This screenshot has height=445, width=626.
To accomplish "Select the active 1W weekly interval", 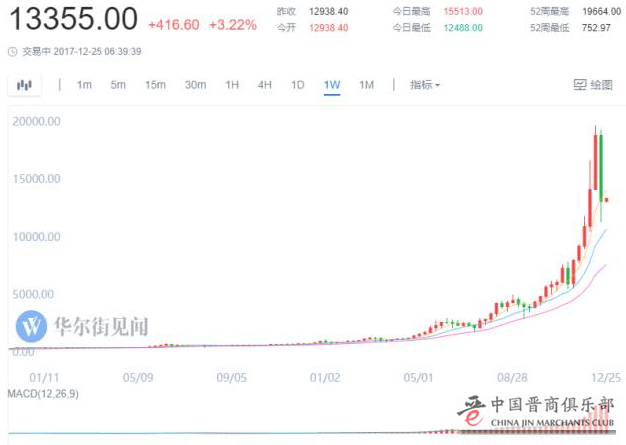I will 331,85.
